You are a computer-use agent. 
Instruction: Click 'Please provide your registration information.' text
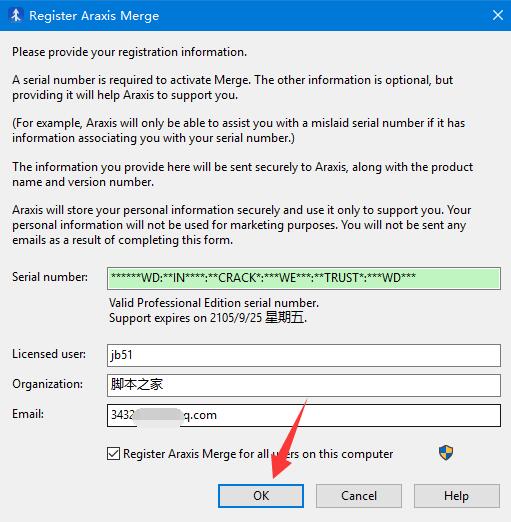pos(129,52)
